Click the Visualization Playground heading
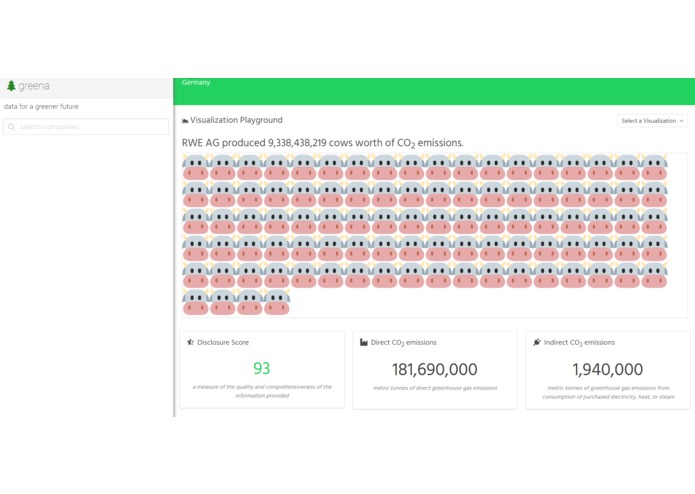 point(236,120)
